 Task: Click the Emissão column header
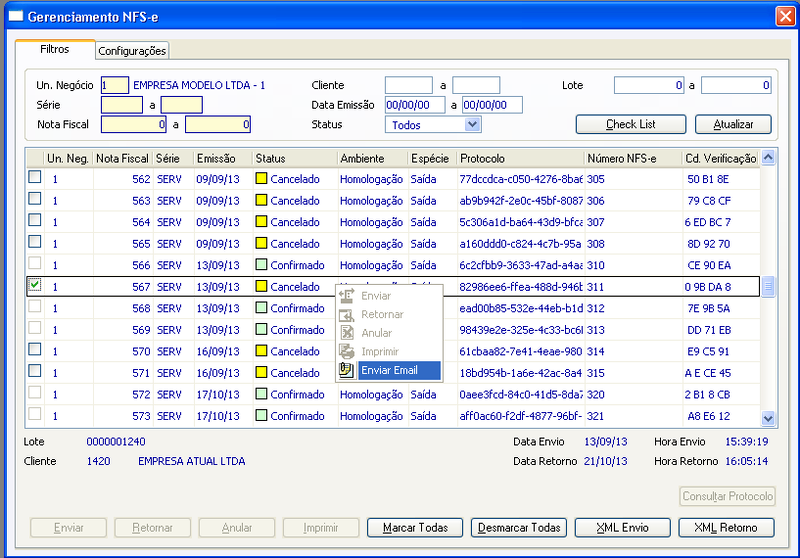[x=223, y=158]
